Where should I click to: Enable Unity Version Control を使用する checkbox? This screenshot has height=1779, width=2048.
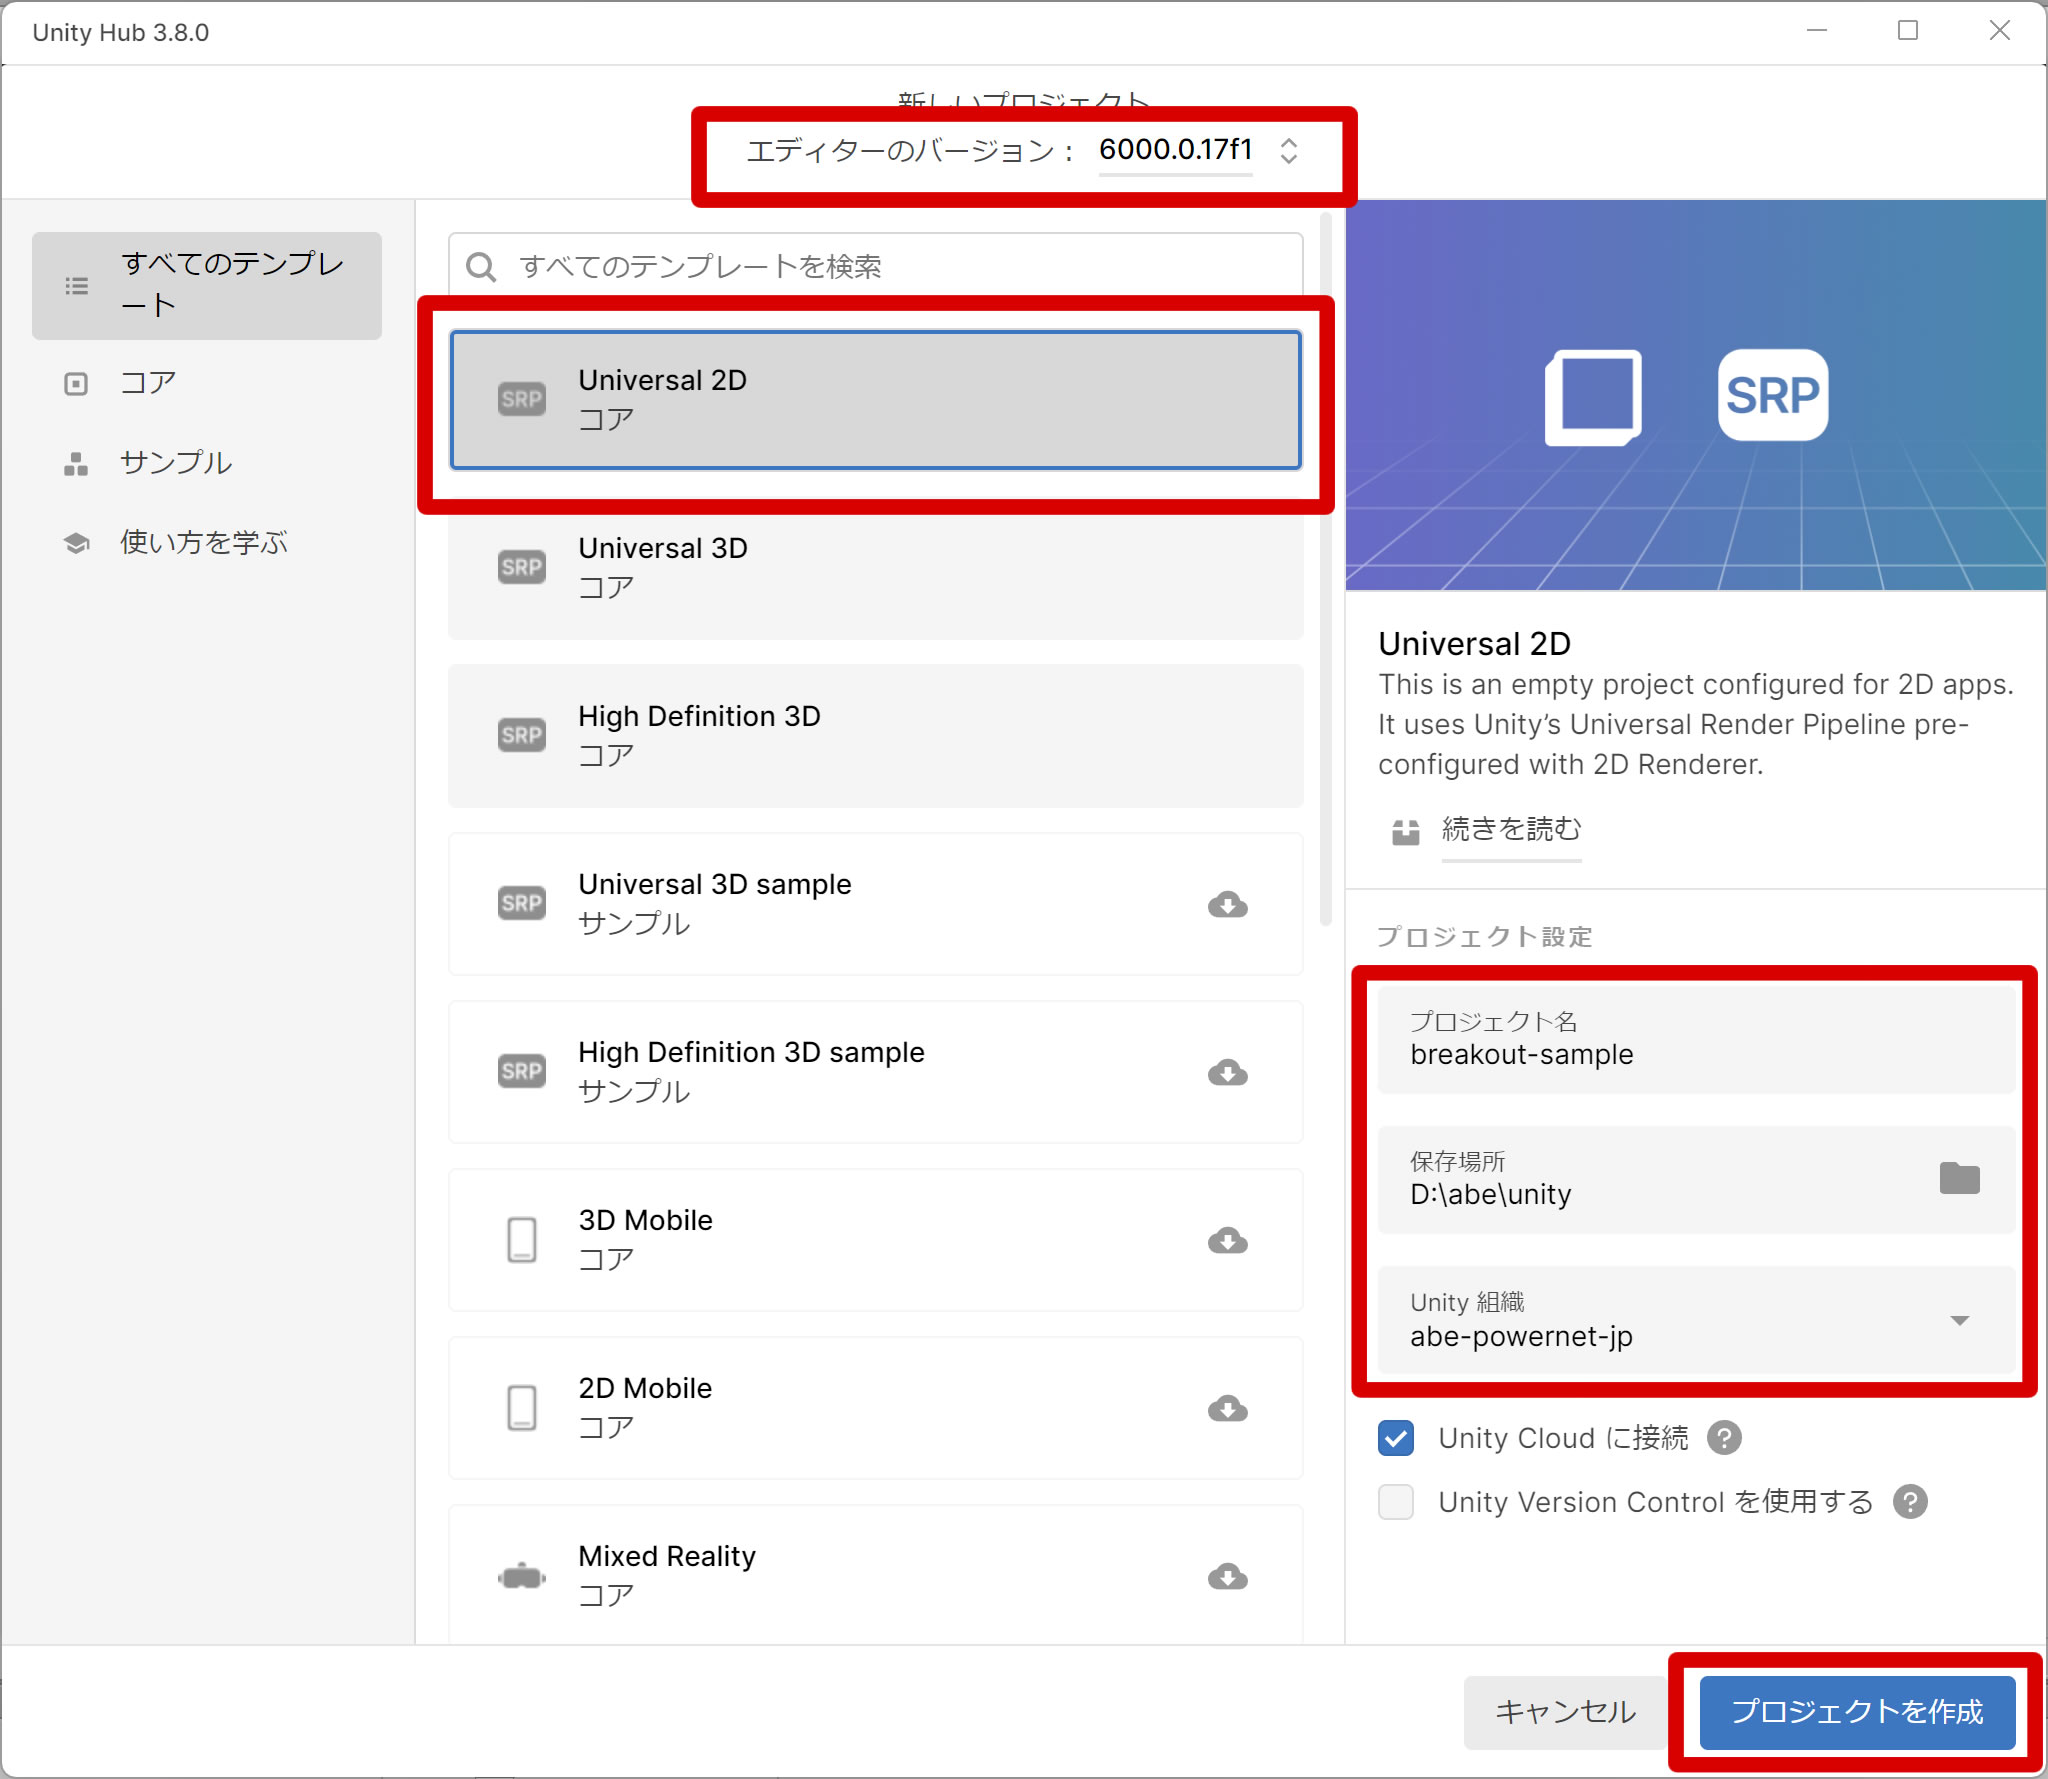[1396, 1502]
